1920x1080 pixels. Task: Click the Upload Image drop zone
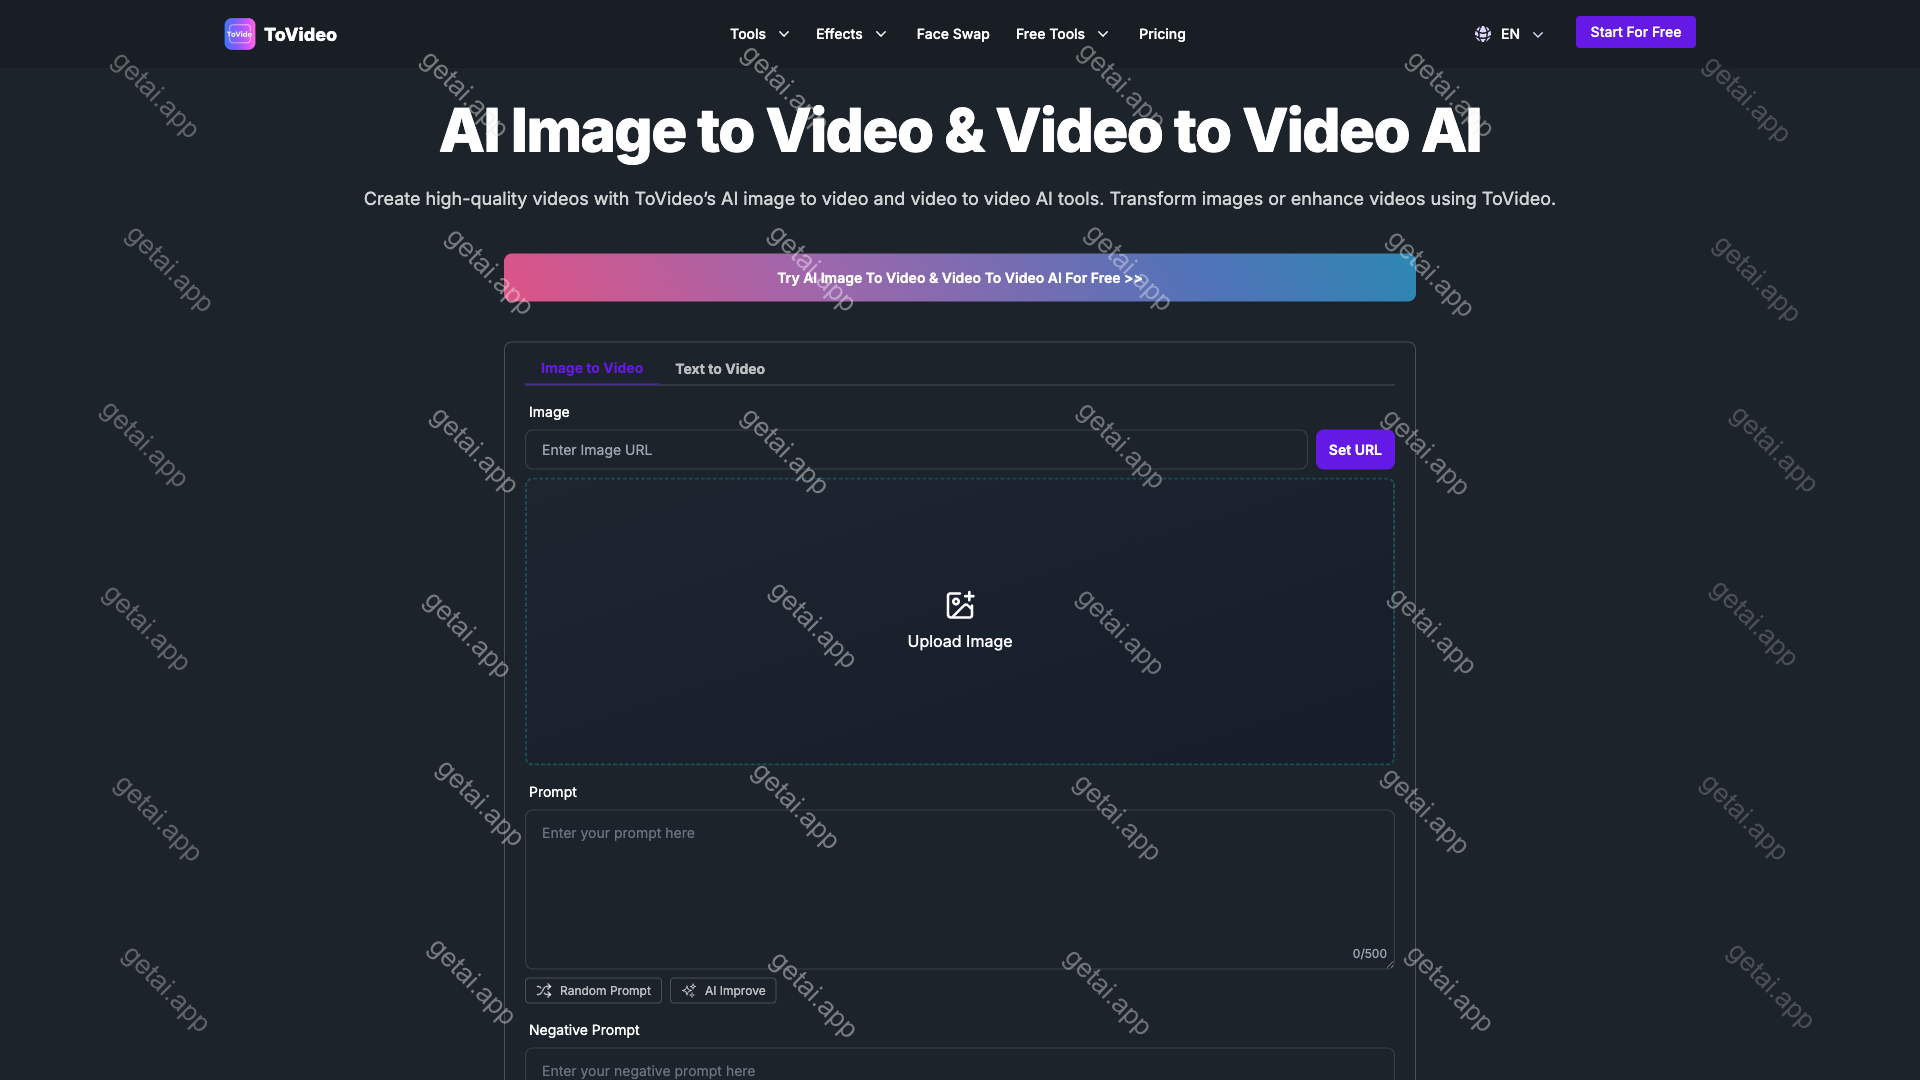(x=960, y=621)
